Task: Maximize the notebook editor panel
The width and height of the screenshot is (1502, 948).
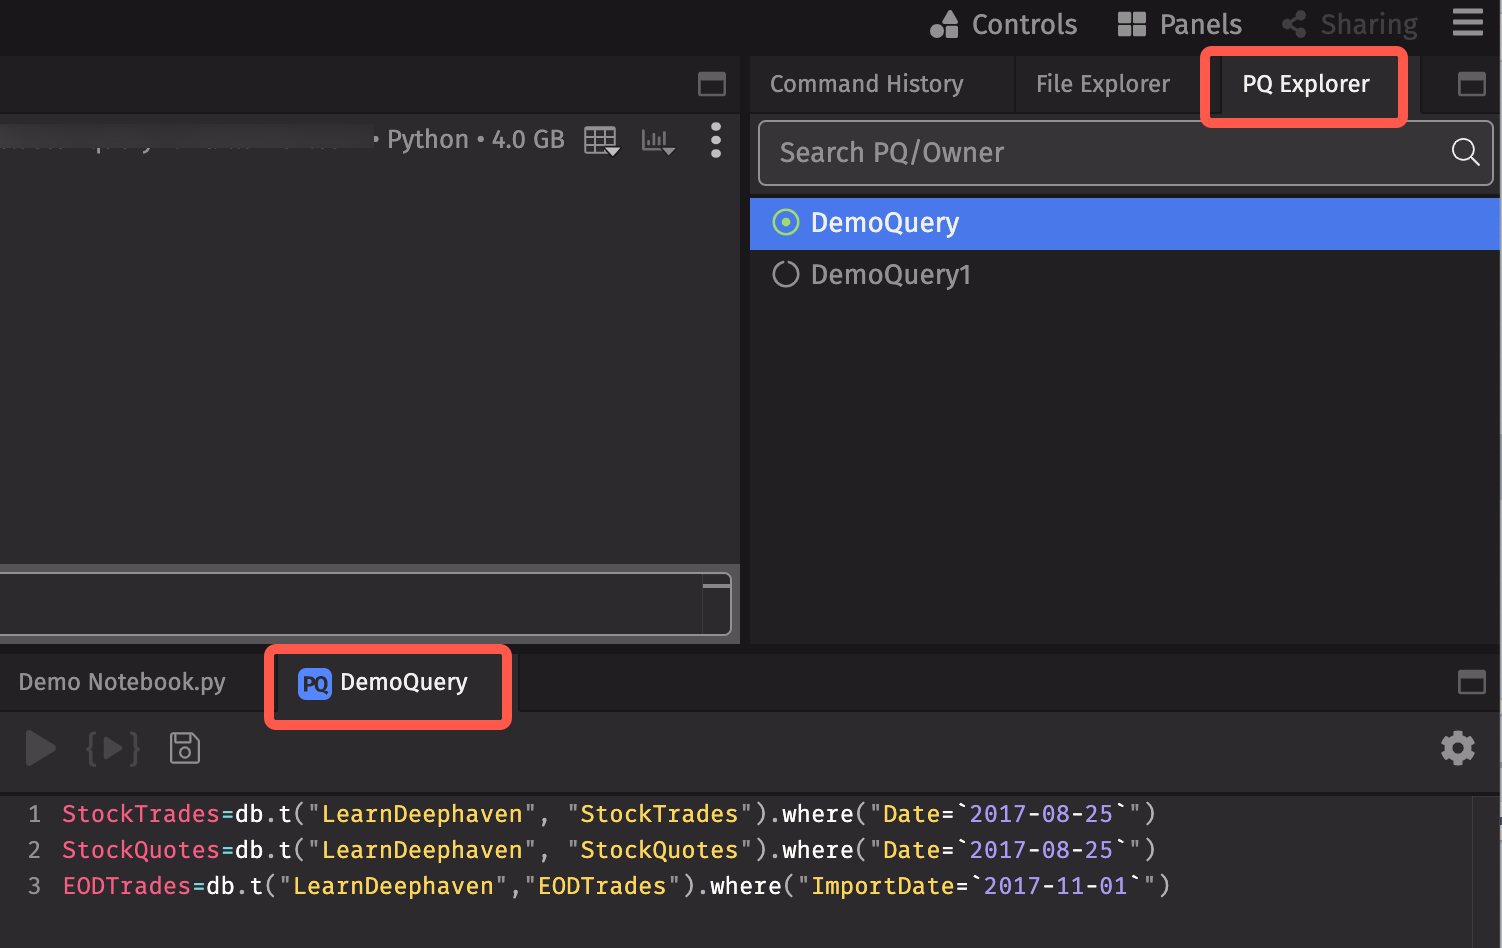Action: click(1471, 682)
